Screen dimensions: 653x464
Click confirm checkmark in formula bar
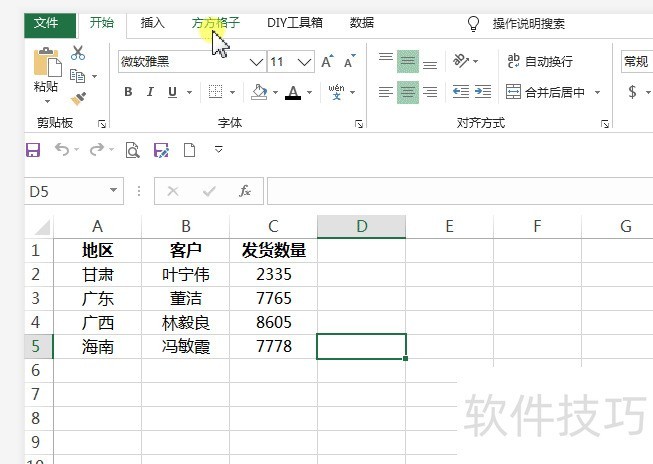pos(209,191)
